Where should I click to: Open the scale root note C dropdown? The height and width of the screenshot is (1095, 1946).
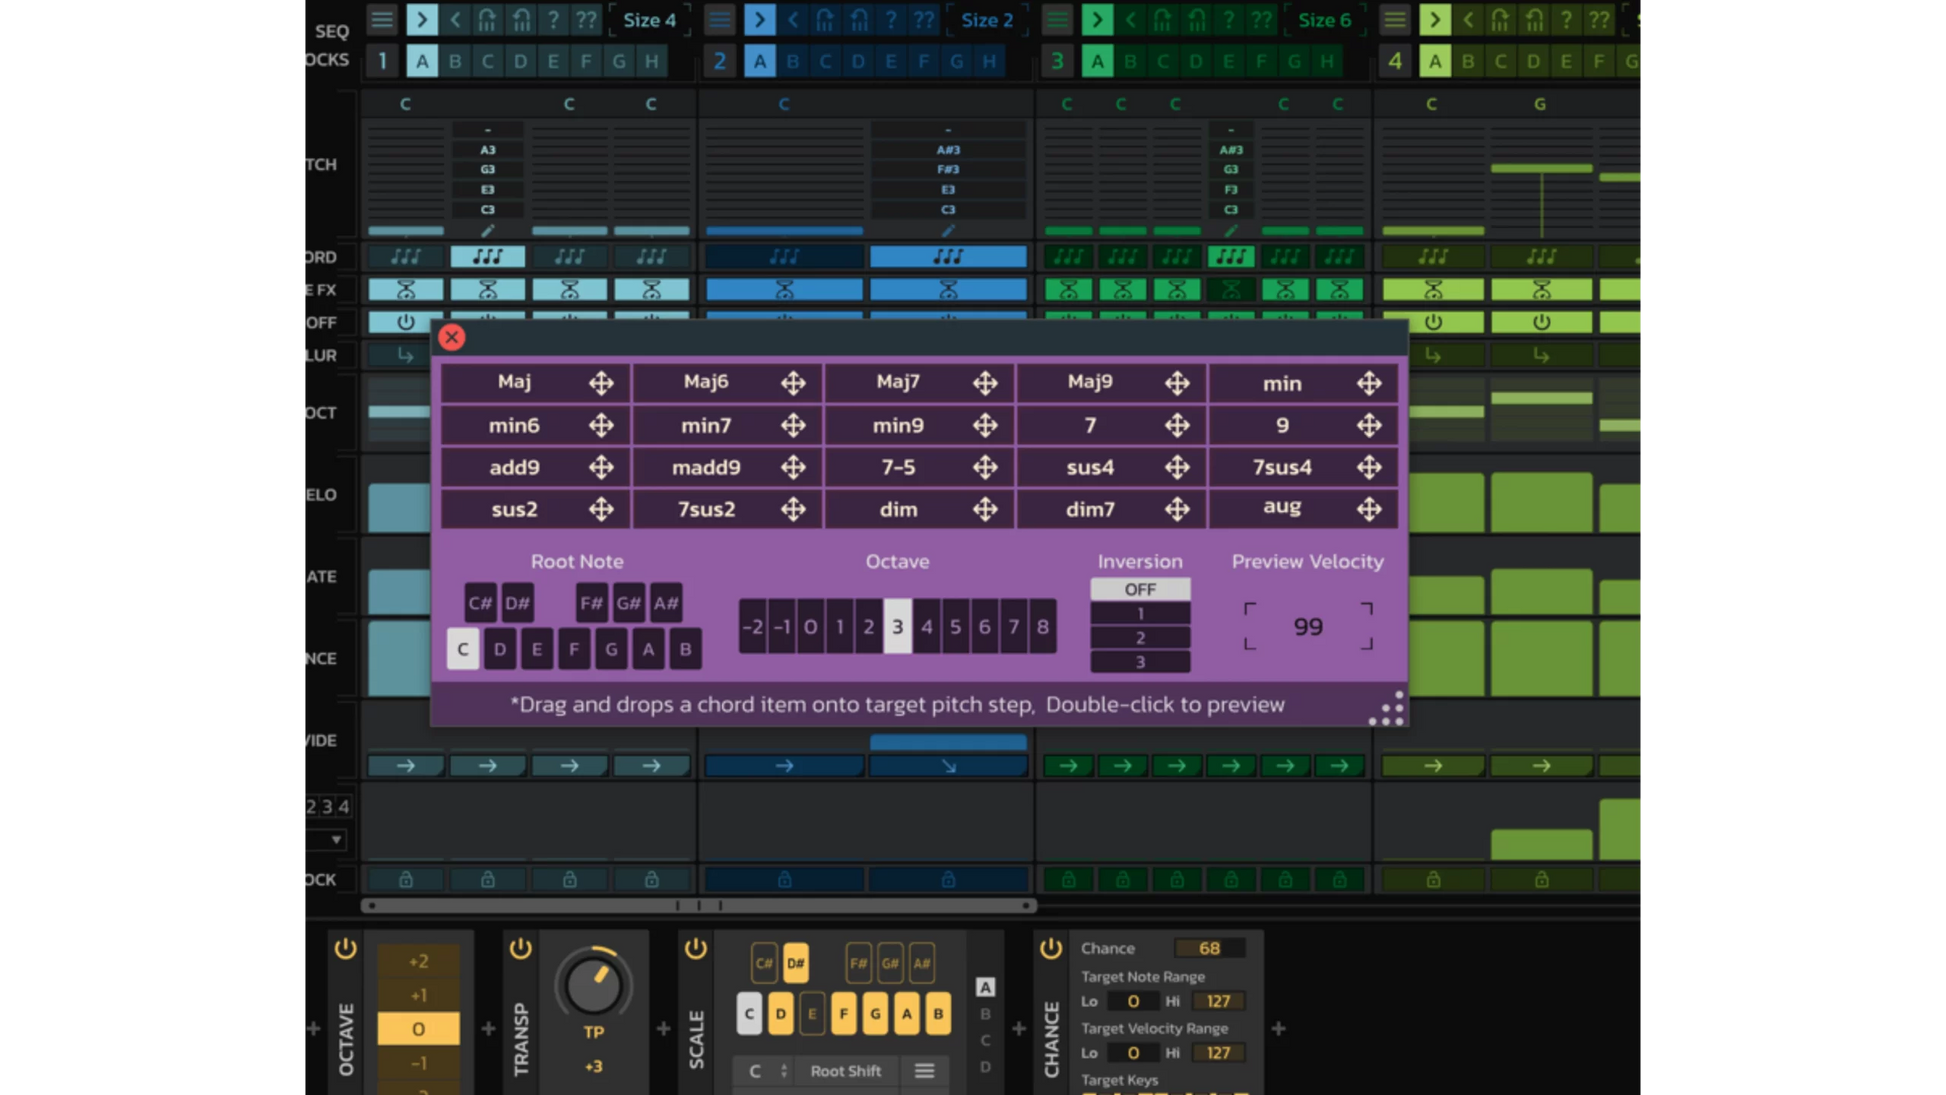tap(767, 1071)
